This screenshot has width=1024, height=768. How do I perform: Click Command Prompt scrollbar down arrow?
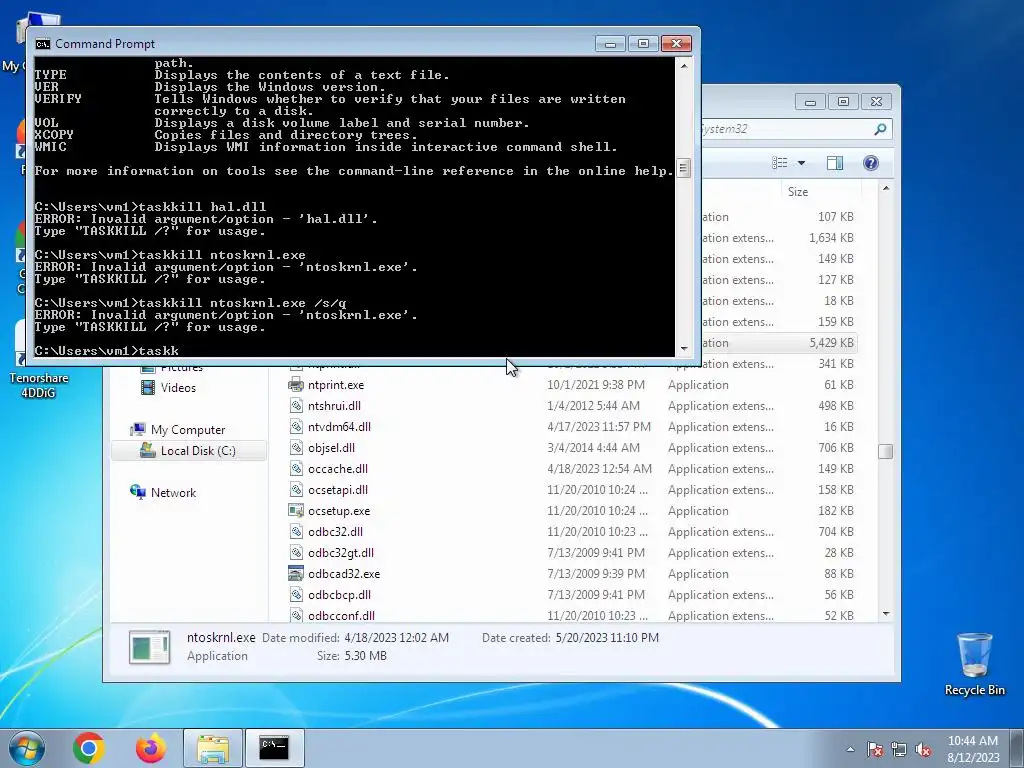(x=684, y=349)
